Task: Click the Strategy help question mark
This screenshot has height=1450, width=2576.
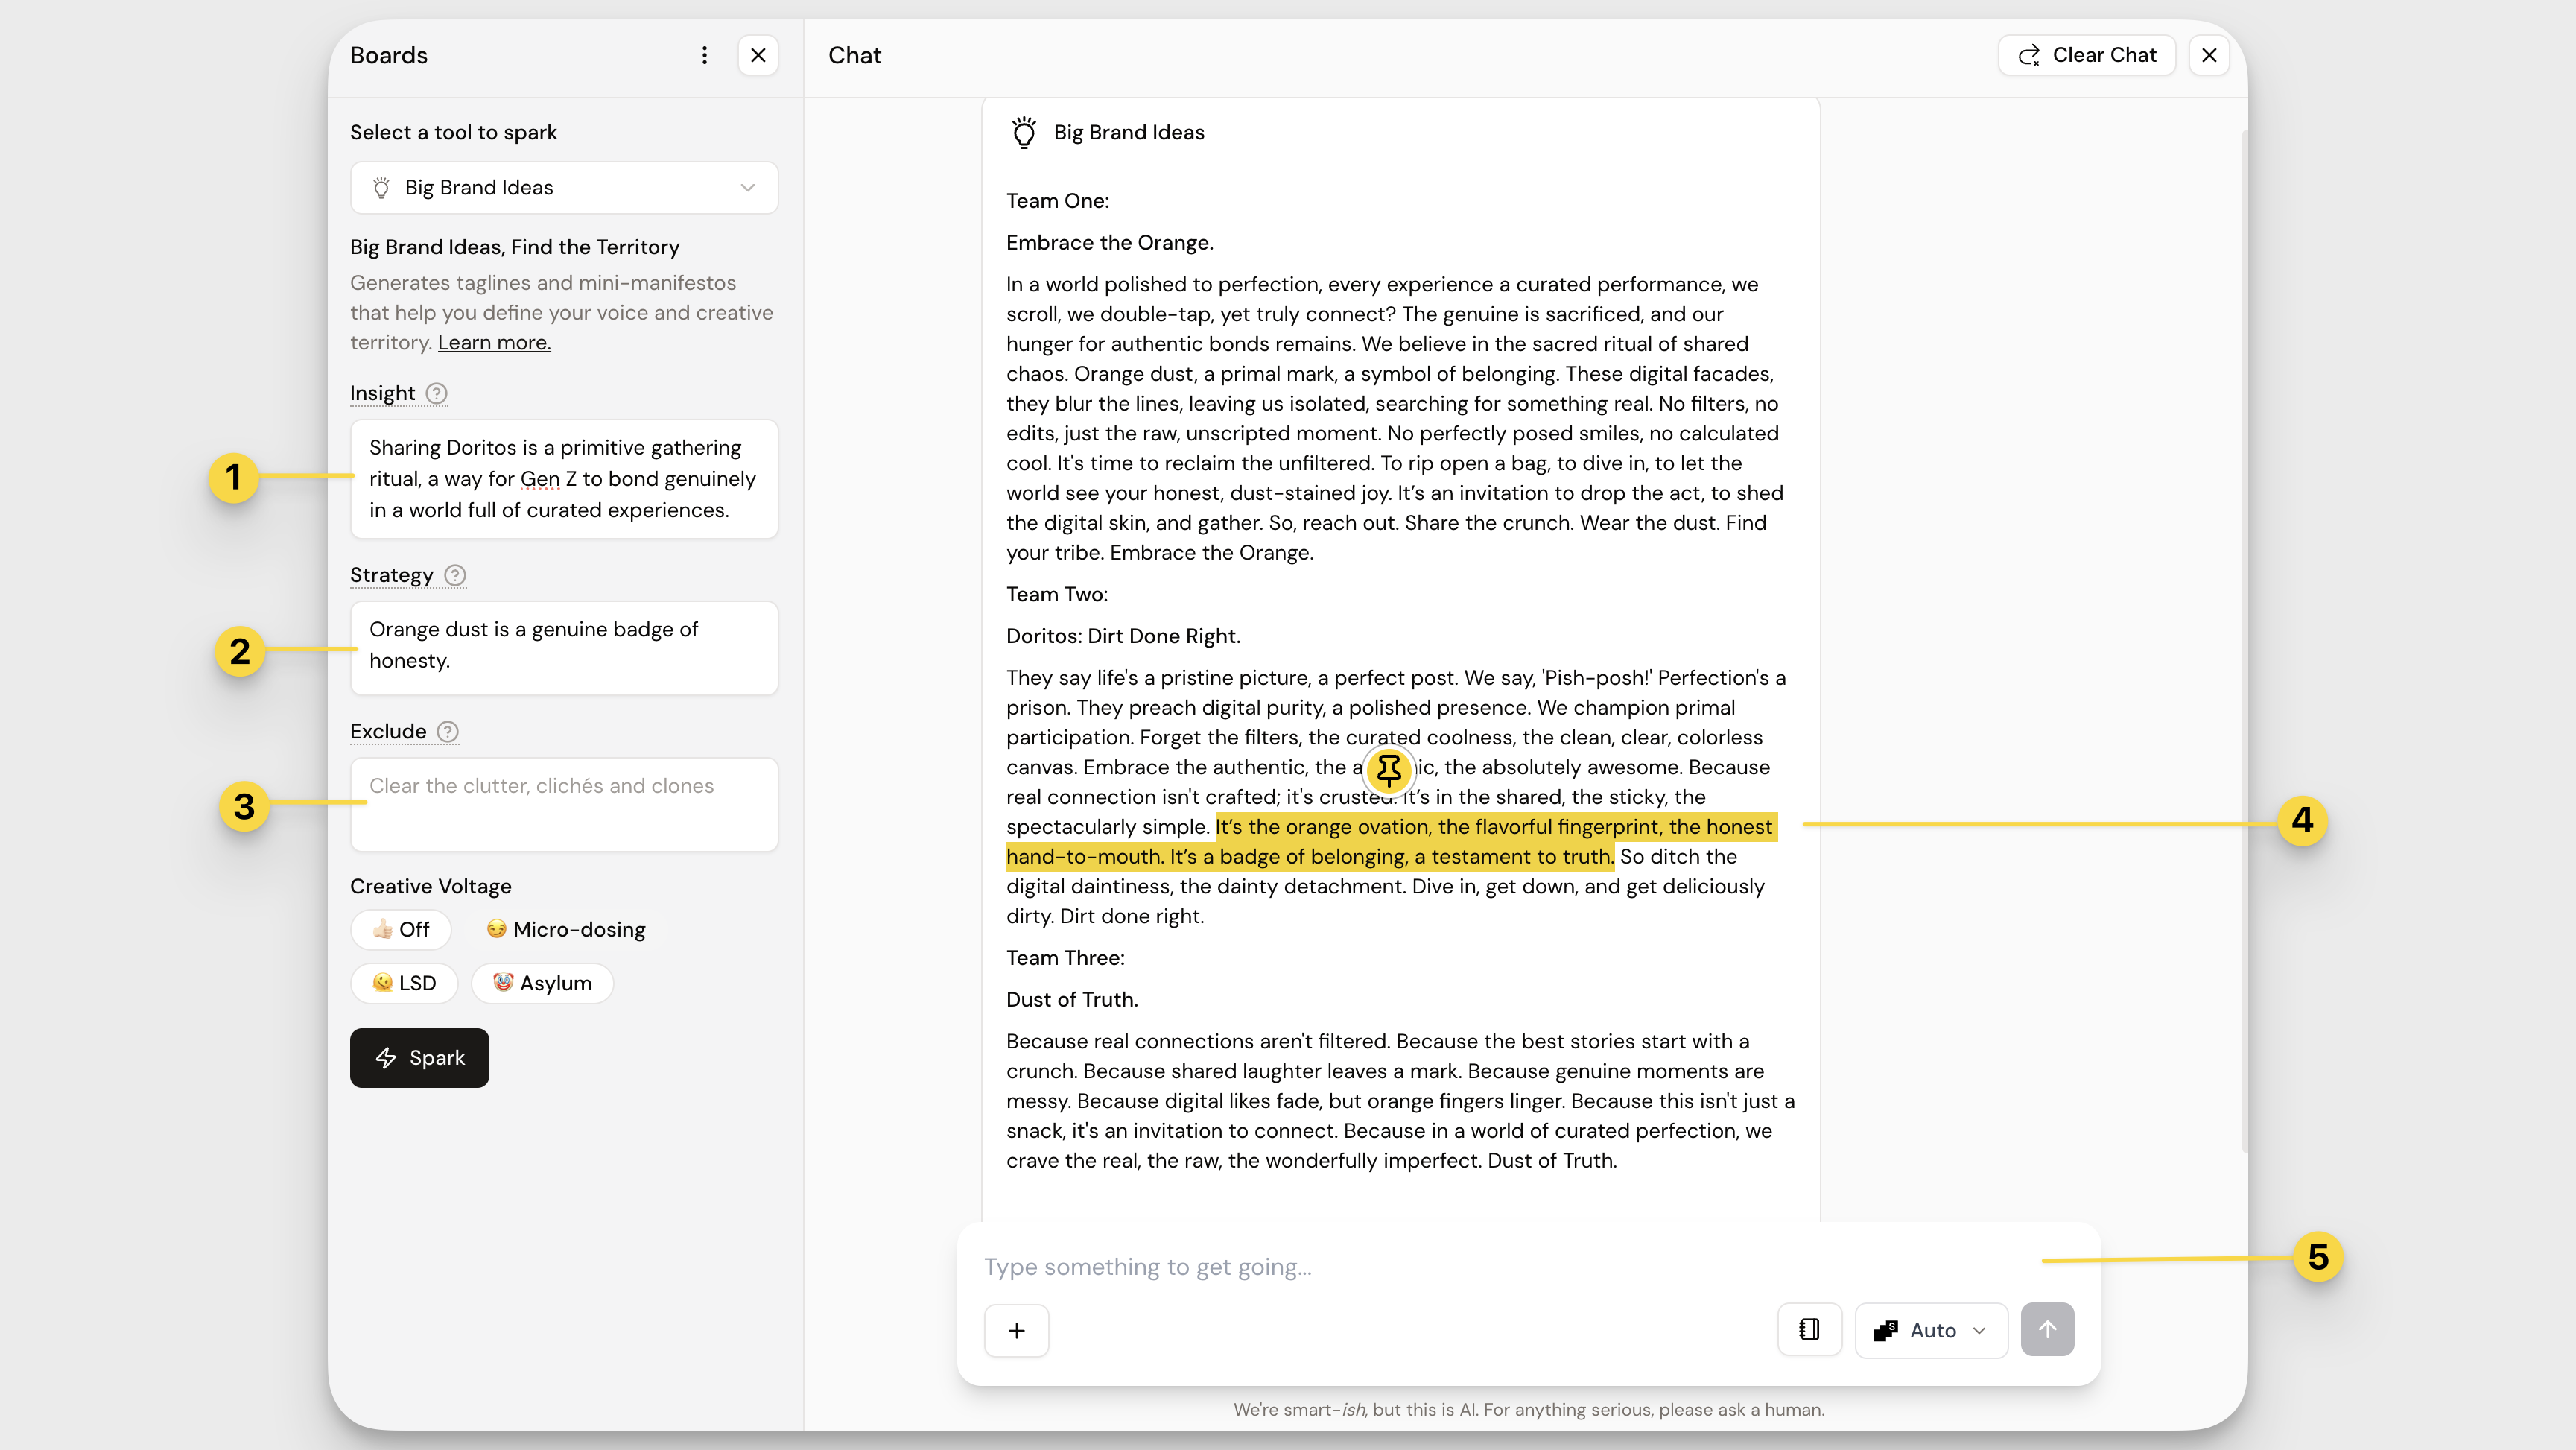Action: (455, 575)
